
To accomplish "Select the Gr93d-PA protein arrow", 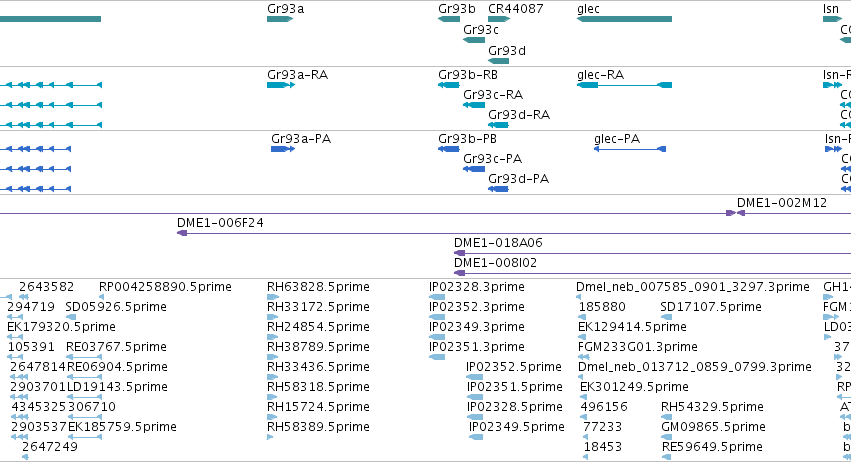I will click(x=498, y=189).
